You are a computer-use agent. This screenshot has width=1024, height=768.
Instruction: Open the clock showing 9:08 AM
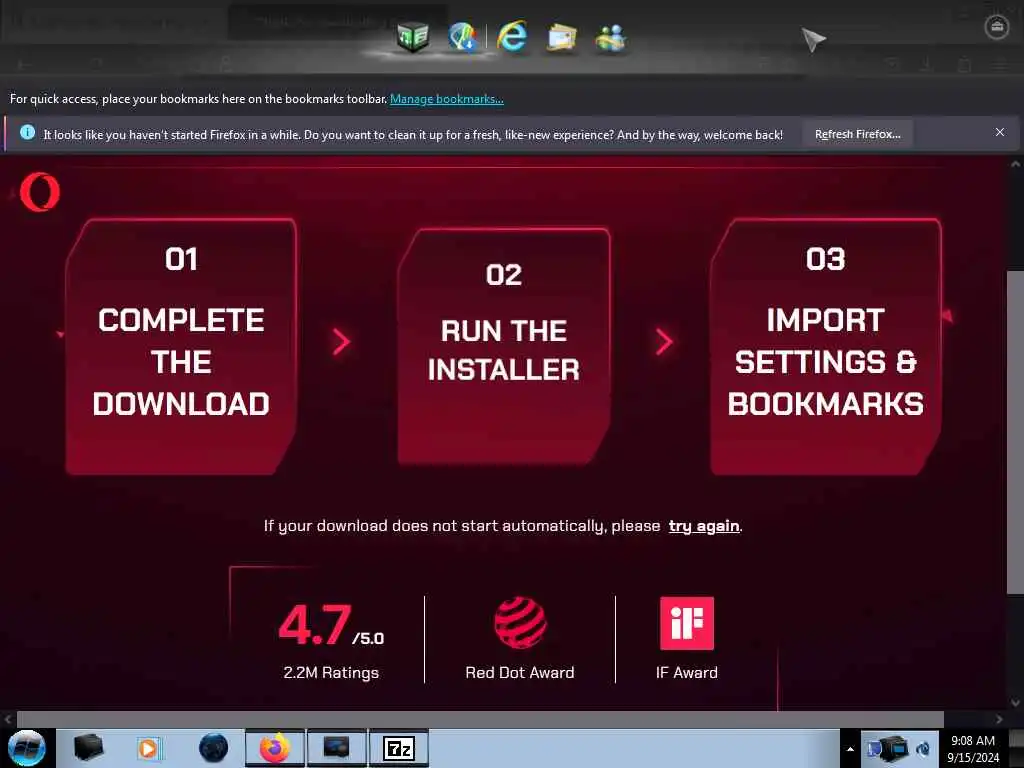[x=973, y=749]
